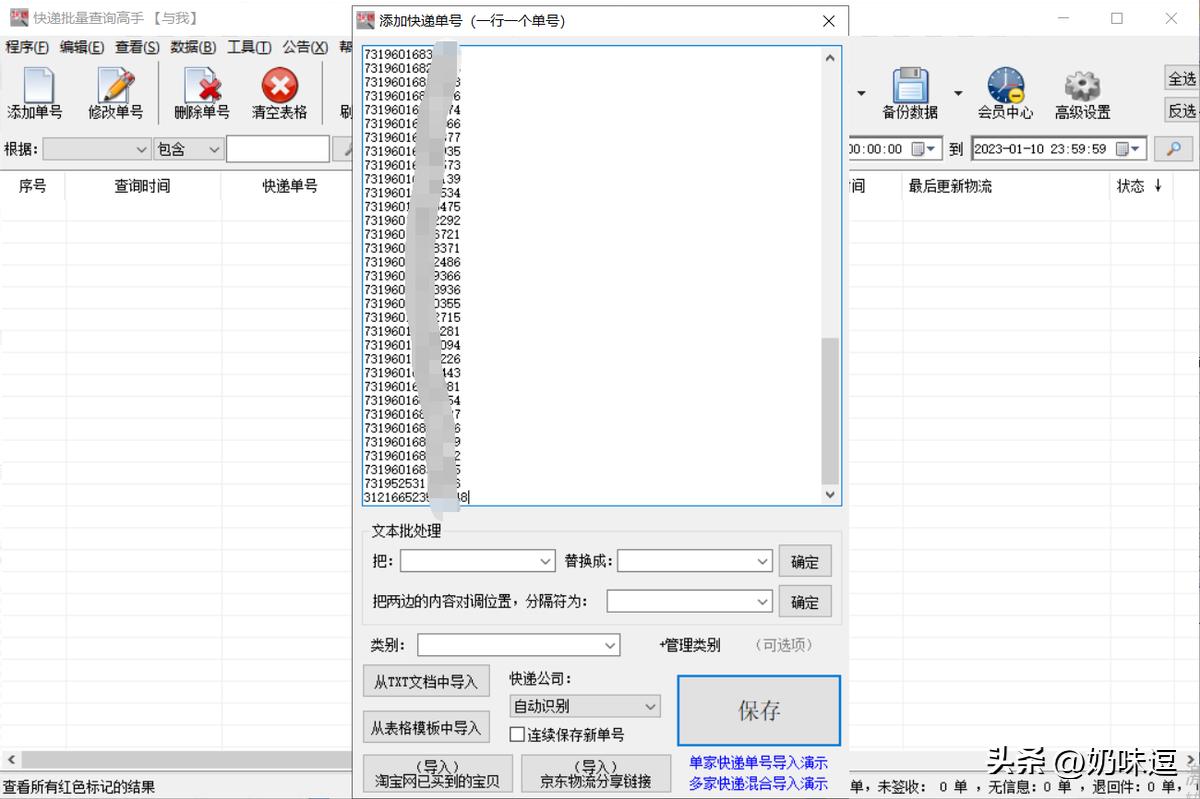Open the 查看(S) menu
Screen dimensions: 1200x799
click(137, 47)
